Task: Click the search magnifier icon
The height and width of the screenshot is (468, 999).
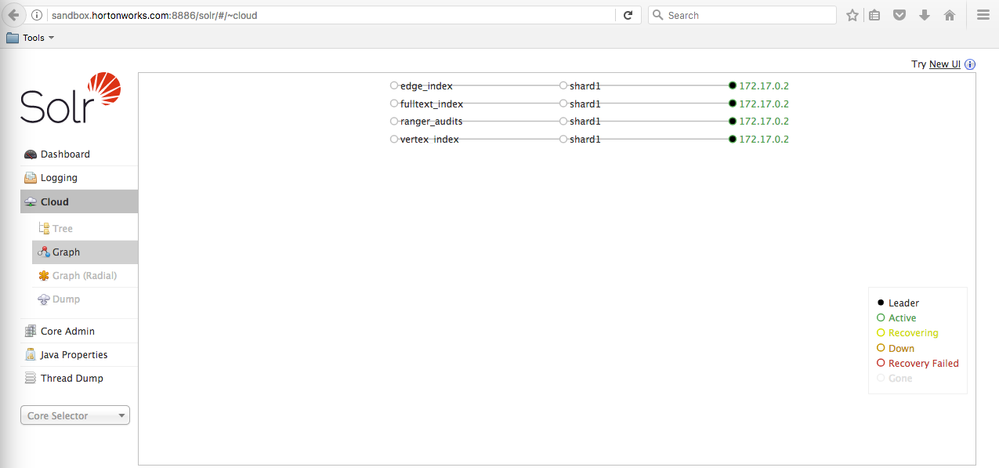Action: [659, 15]
